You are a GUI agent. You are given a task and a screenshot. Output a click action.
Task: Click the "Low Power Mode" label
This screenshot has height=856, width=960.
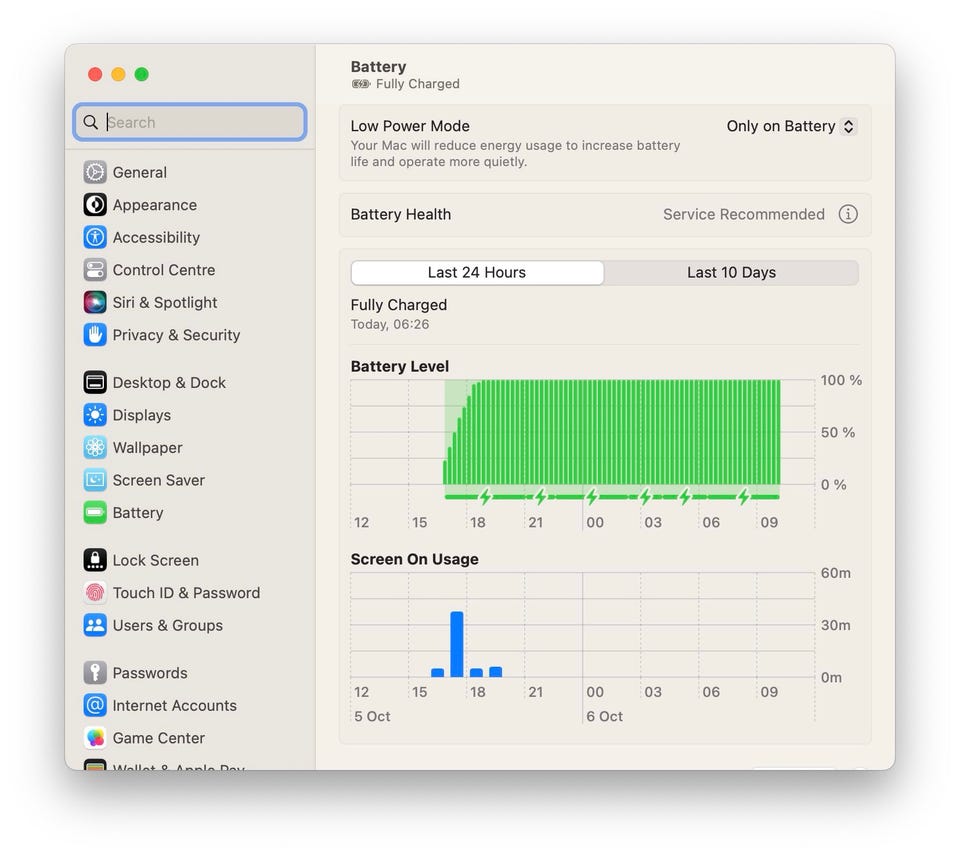tap(410, 126)
